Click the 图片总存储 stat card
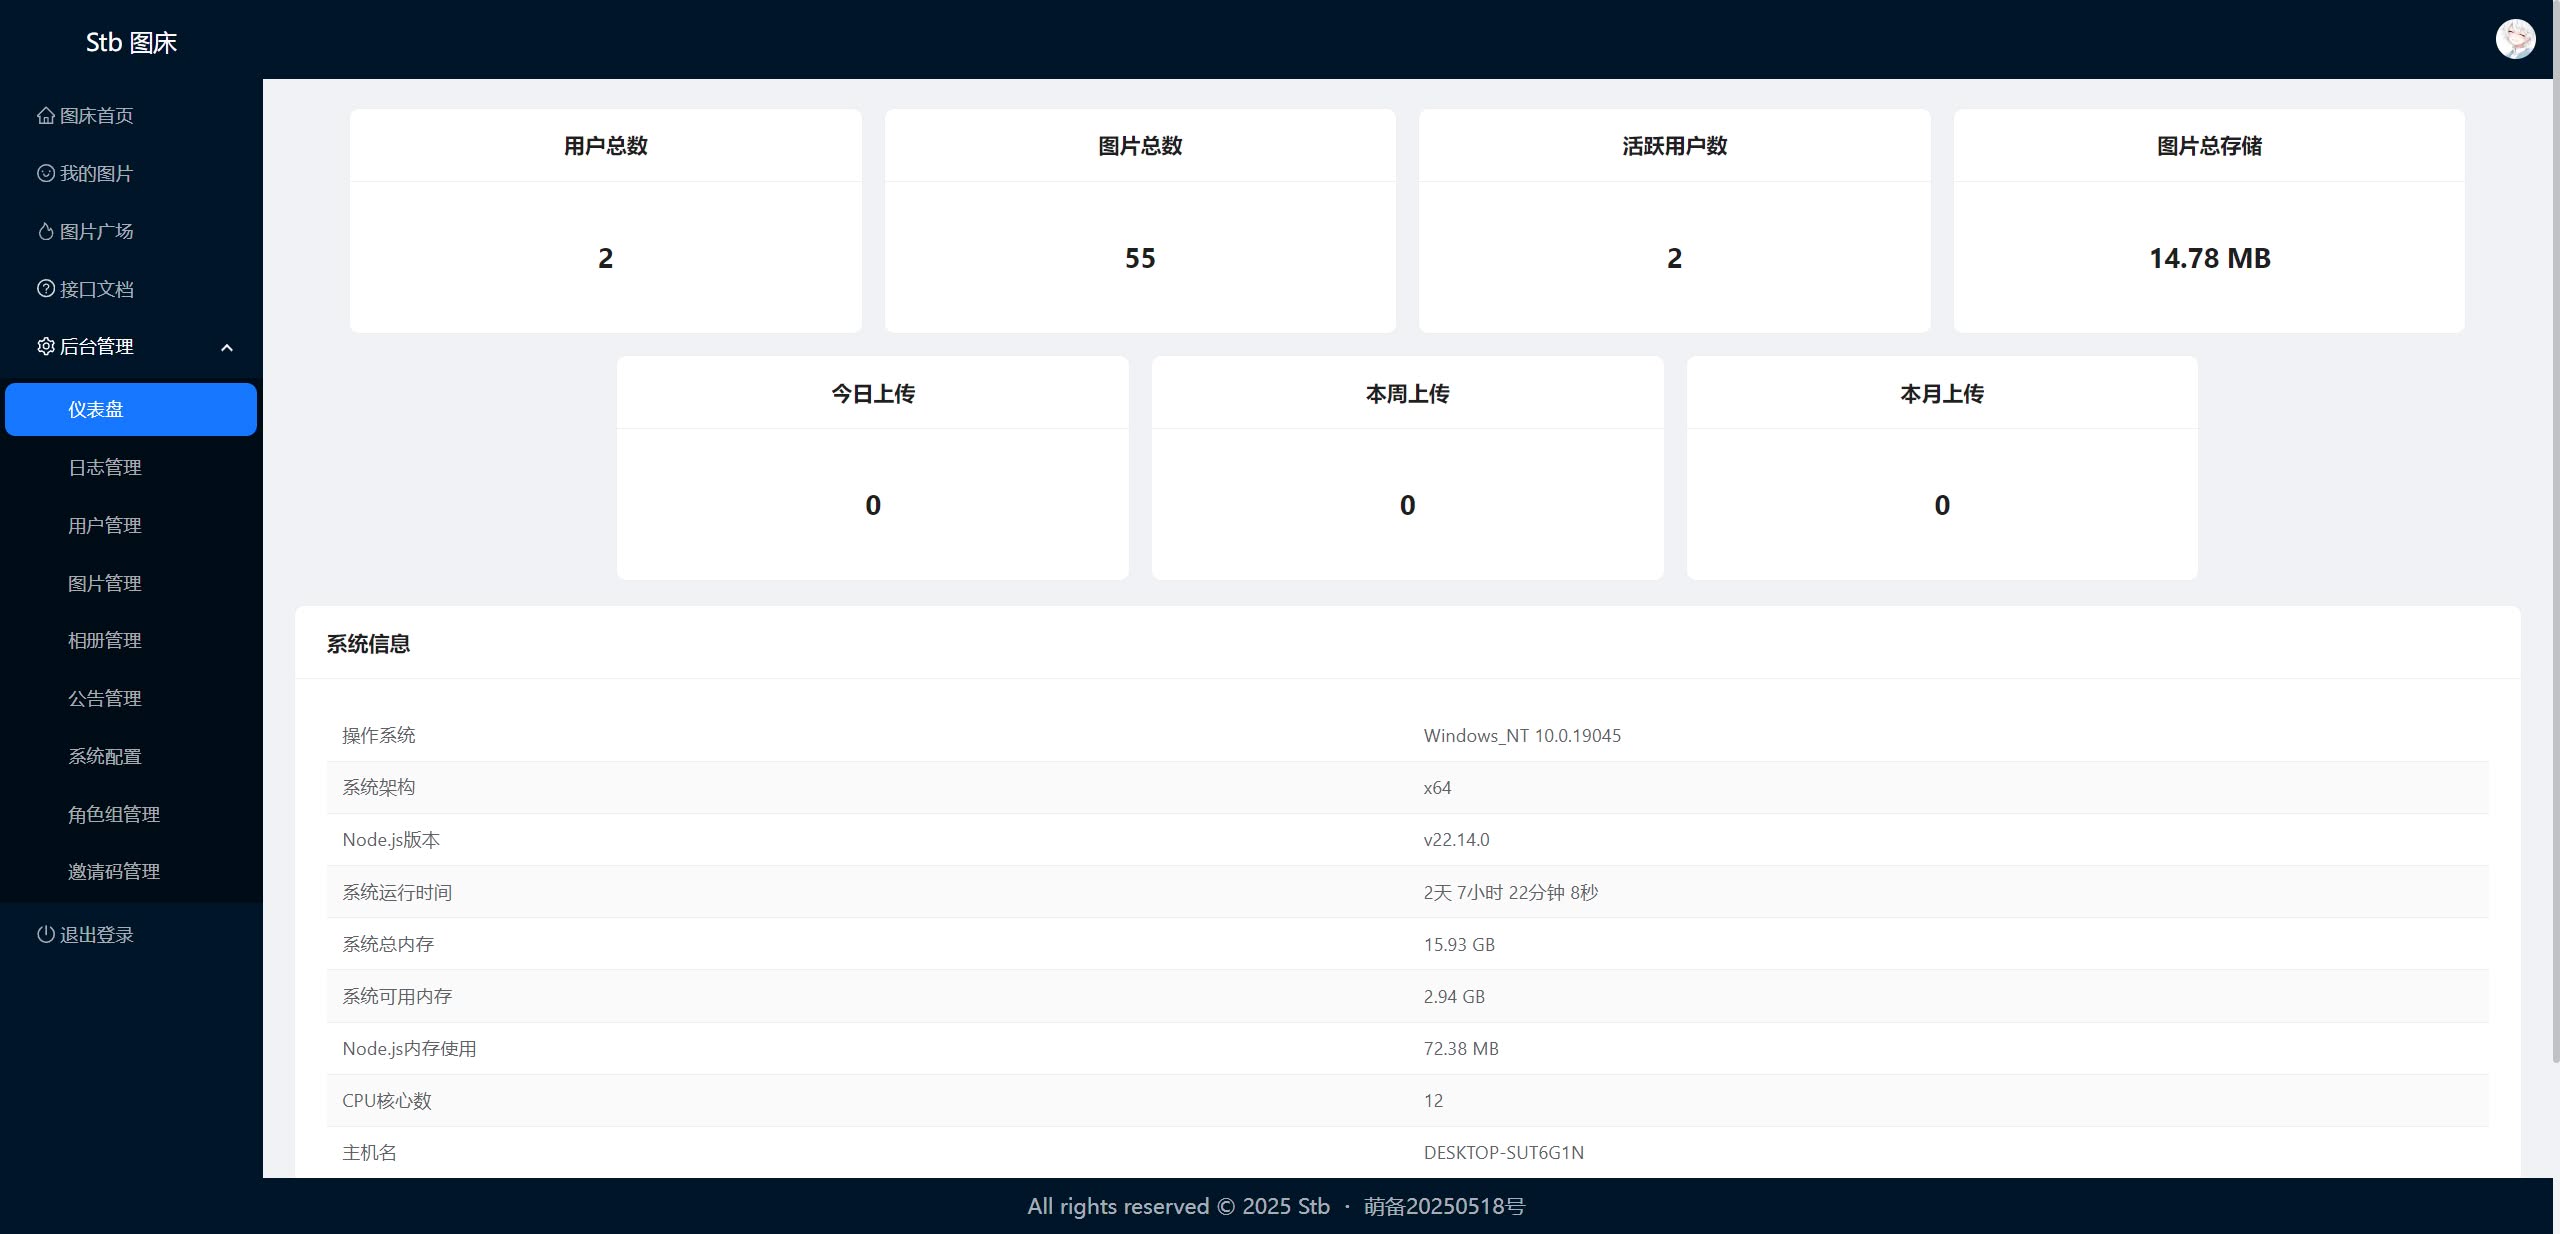The width and height of the screenshot is (2560, 1234). click(x=2208, y=221)
